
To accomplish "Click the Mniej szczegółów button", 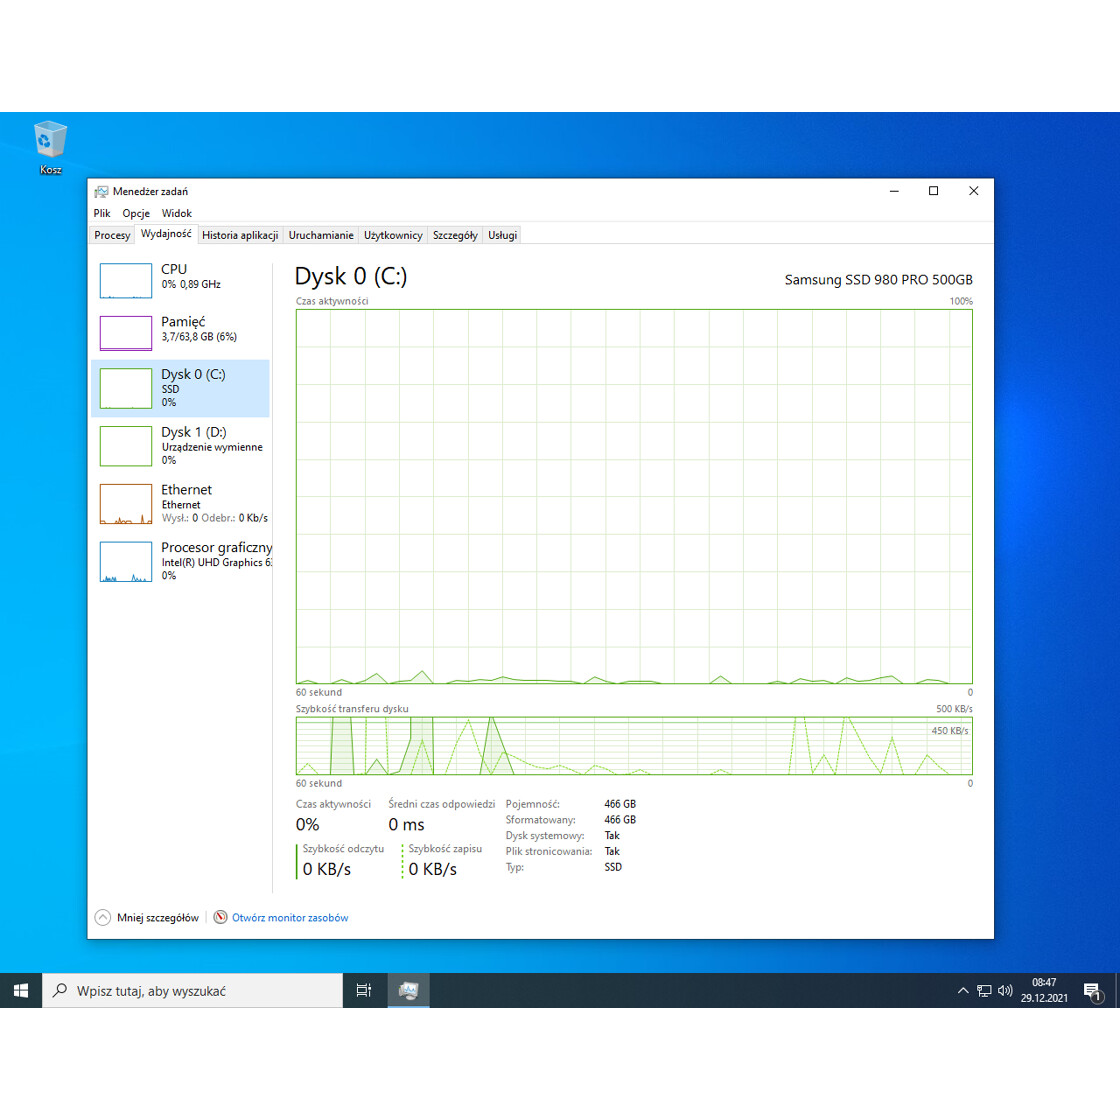I will [x=157, y=917].
